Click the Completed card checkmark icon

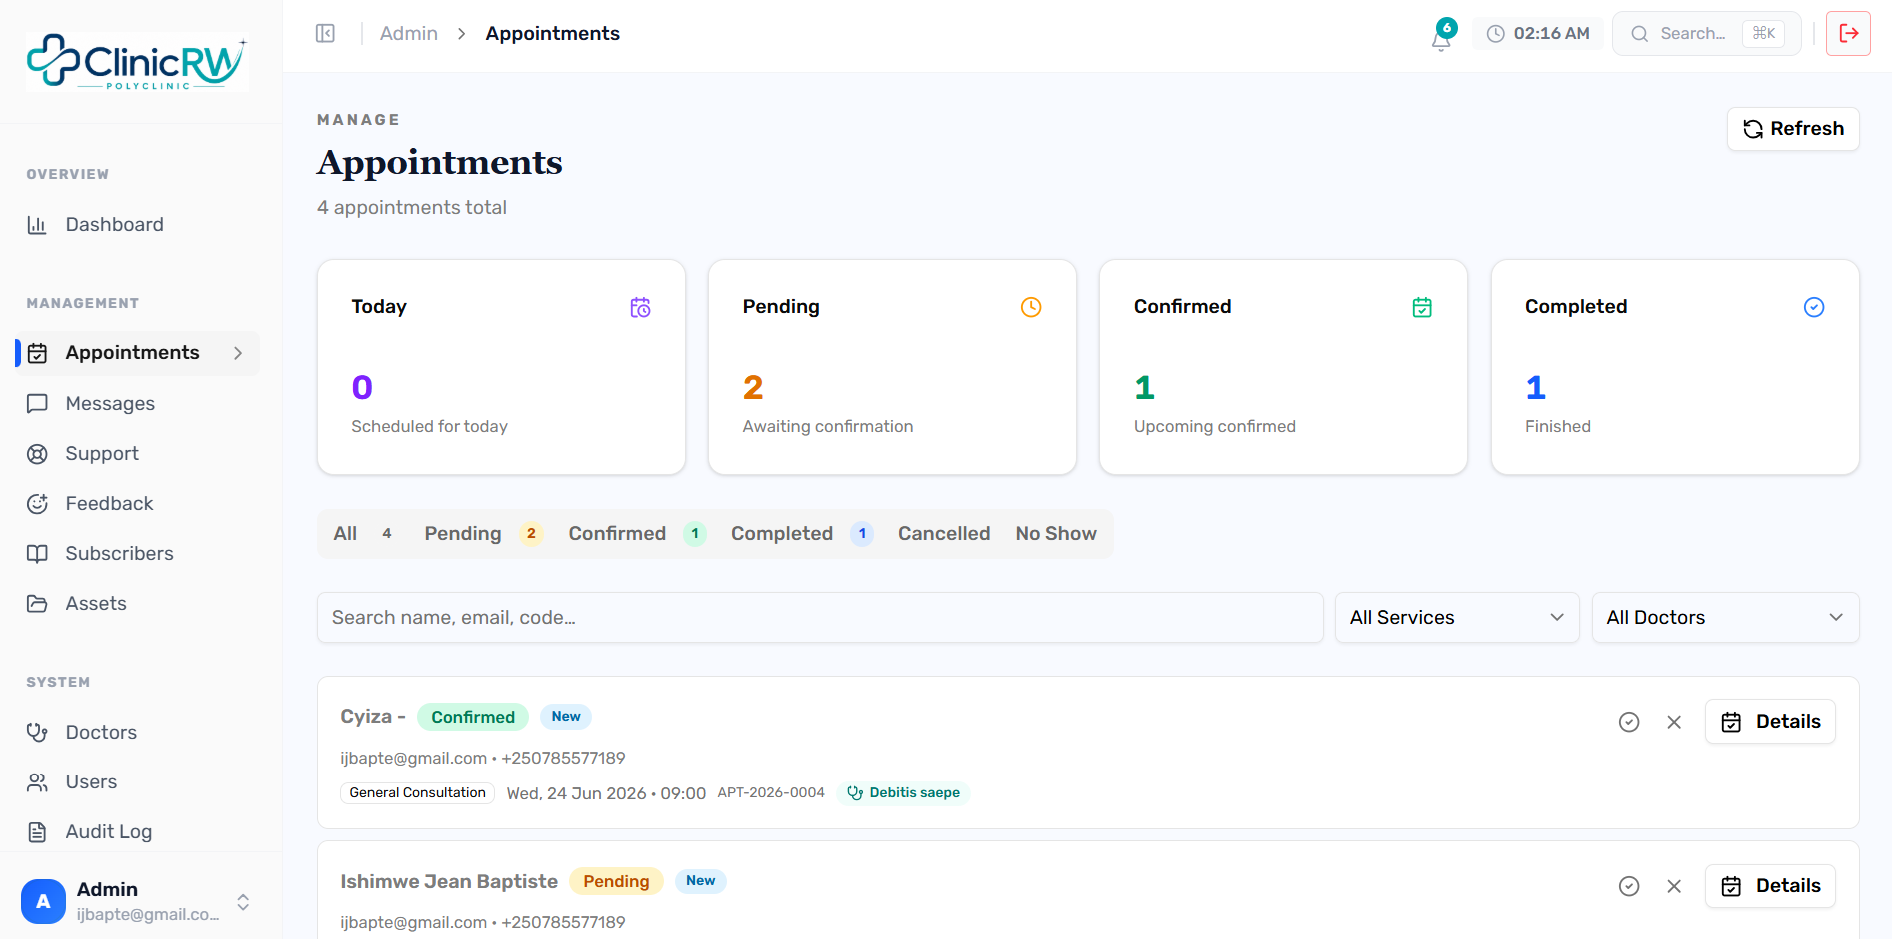tap(1814, 307)
